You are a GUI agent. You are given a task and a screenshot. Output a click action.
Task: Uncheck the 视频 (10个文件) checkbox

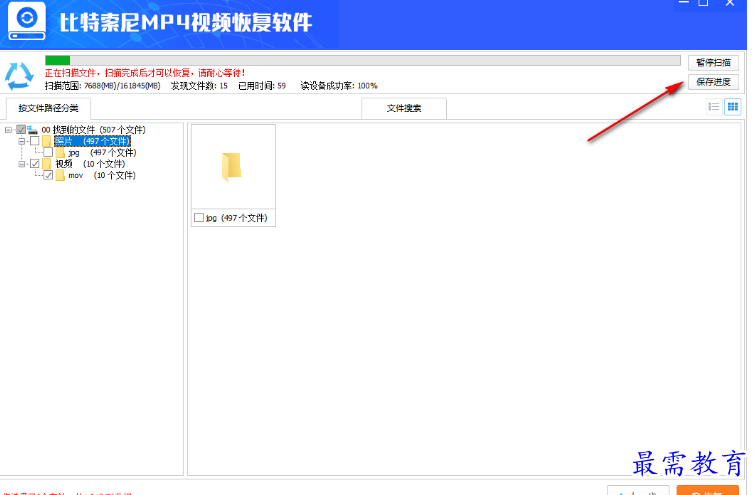(35, 164)
